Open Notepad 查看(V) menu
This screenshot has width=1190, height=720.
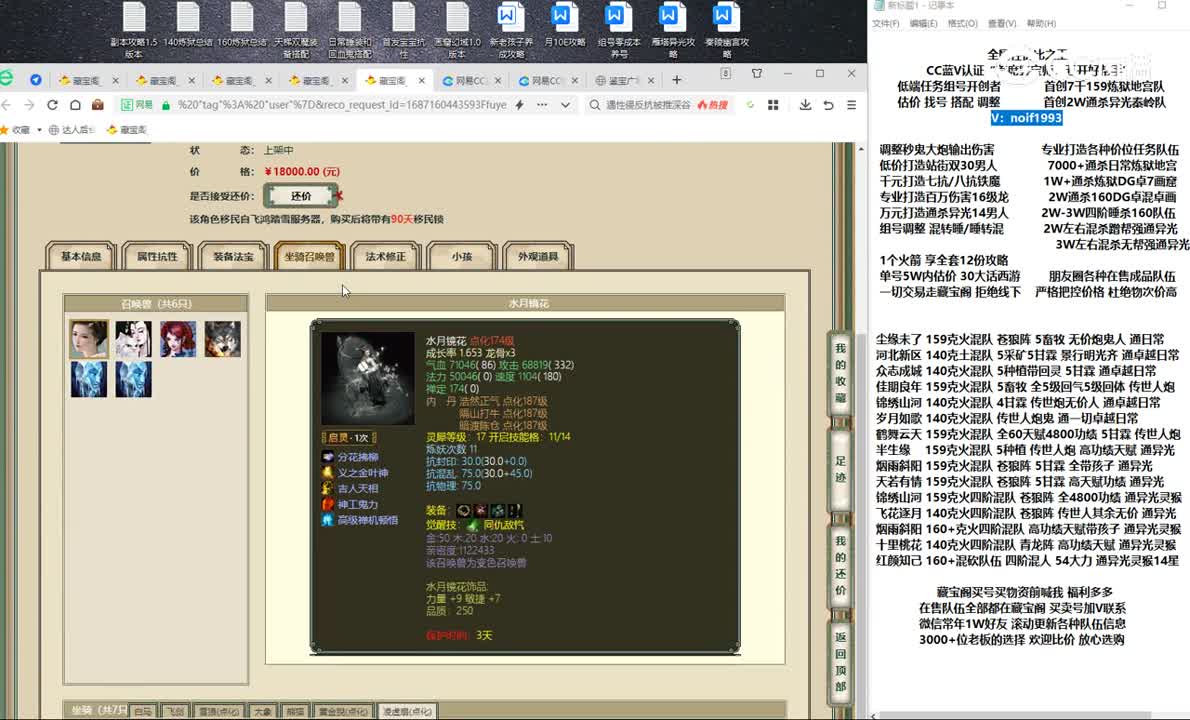[1002, 24]
